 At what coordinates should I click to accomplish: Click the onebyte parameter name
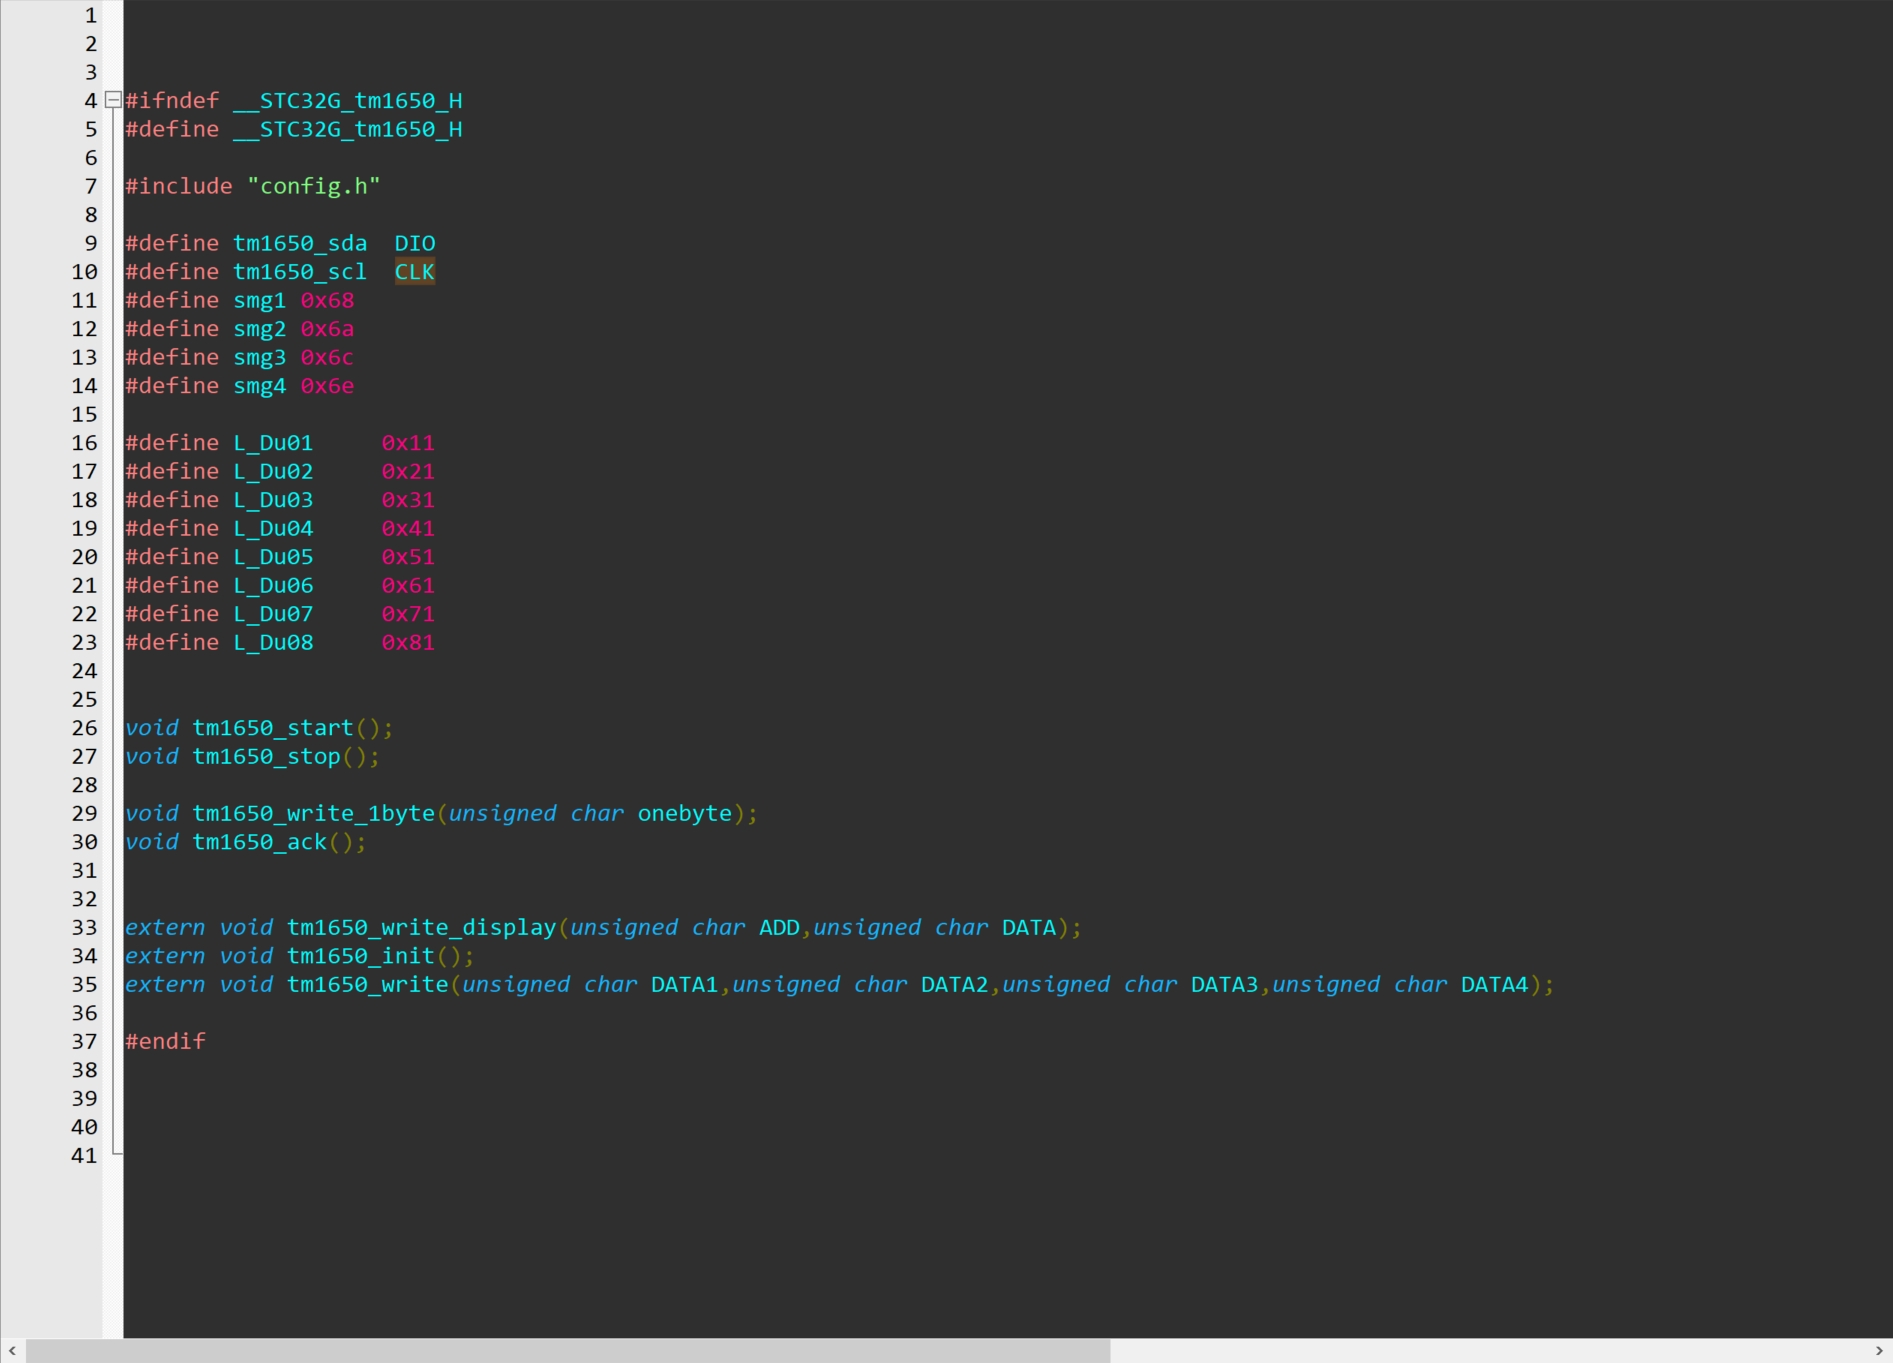(x=684, y=813)
